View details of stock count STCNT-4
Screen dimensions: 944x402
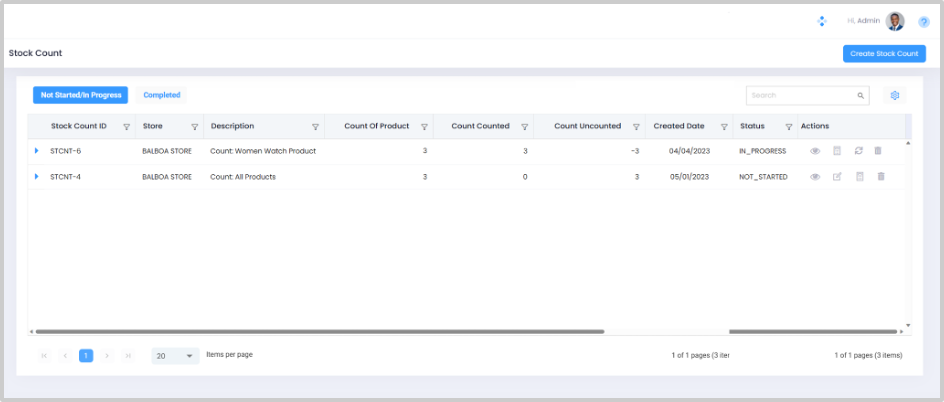815,177
